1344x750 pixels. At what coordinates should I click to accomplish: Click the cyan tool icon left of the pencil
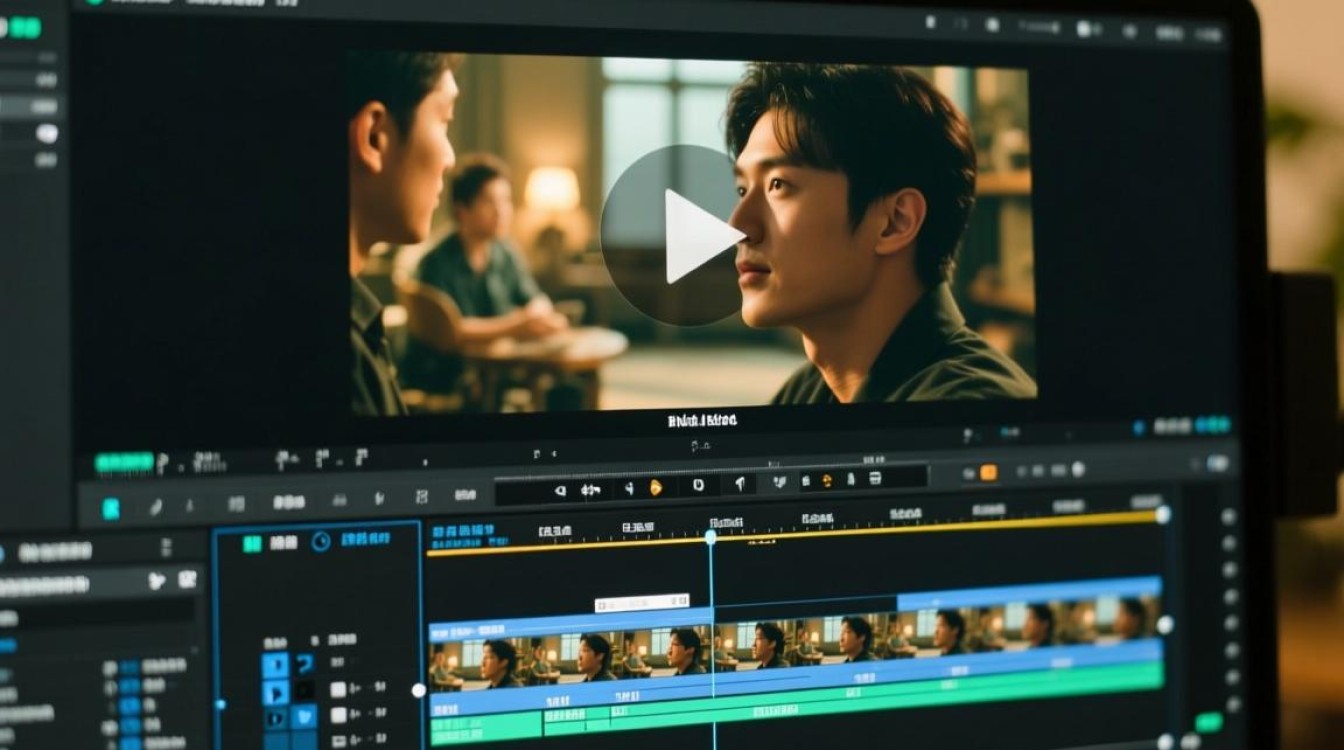111,508
